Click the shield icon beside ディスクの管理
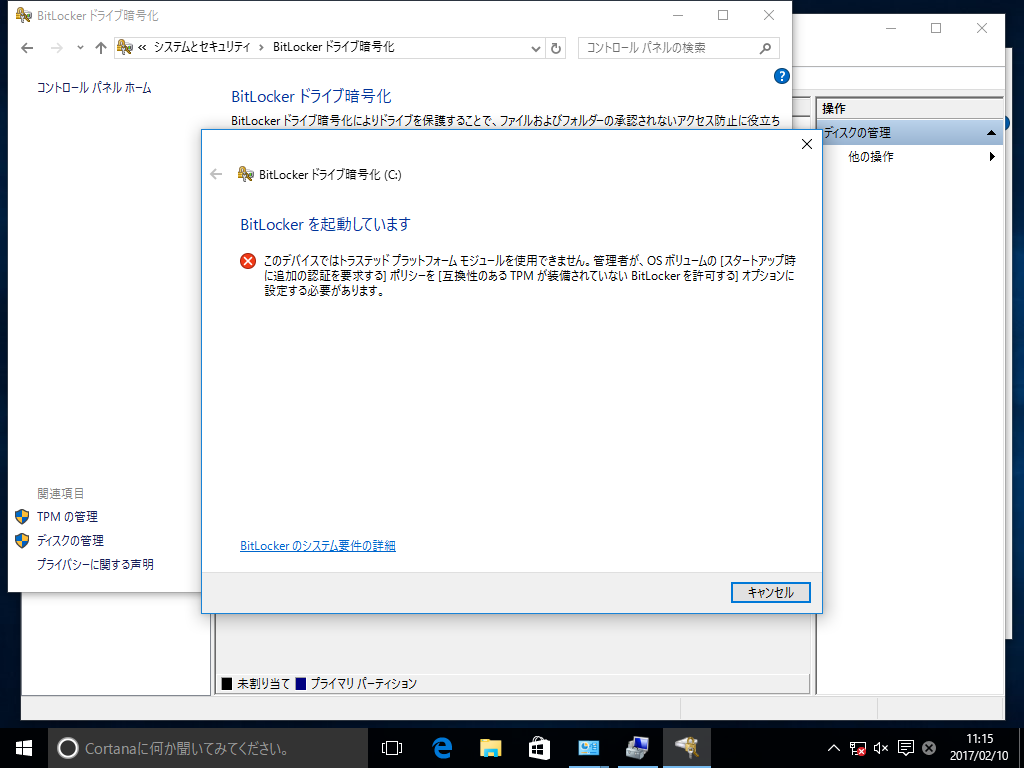Viewport: 1024px width, 768px height. (x=22, y=541)
